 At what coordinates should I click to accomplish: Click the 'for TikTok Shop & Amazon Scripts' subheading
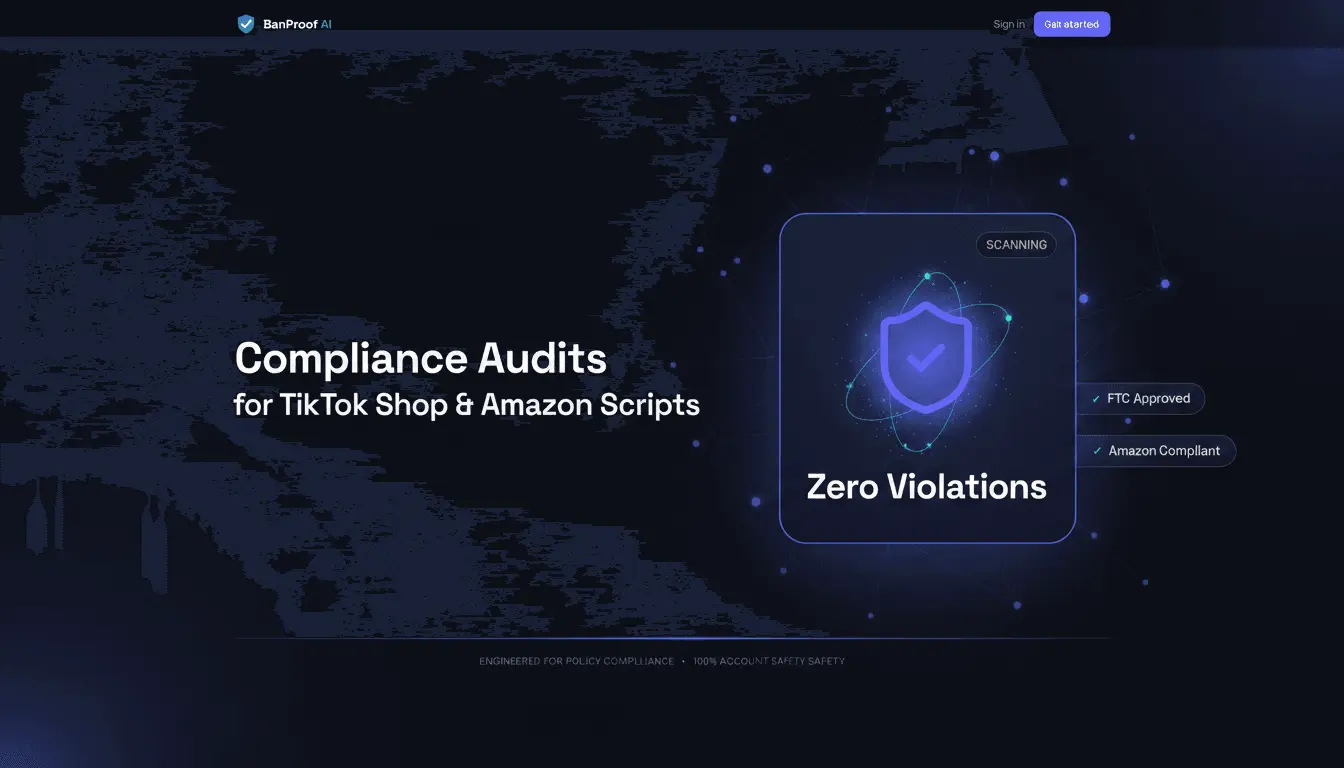467,405
